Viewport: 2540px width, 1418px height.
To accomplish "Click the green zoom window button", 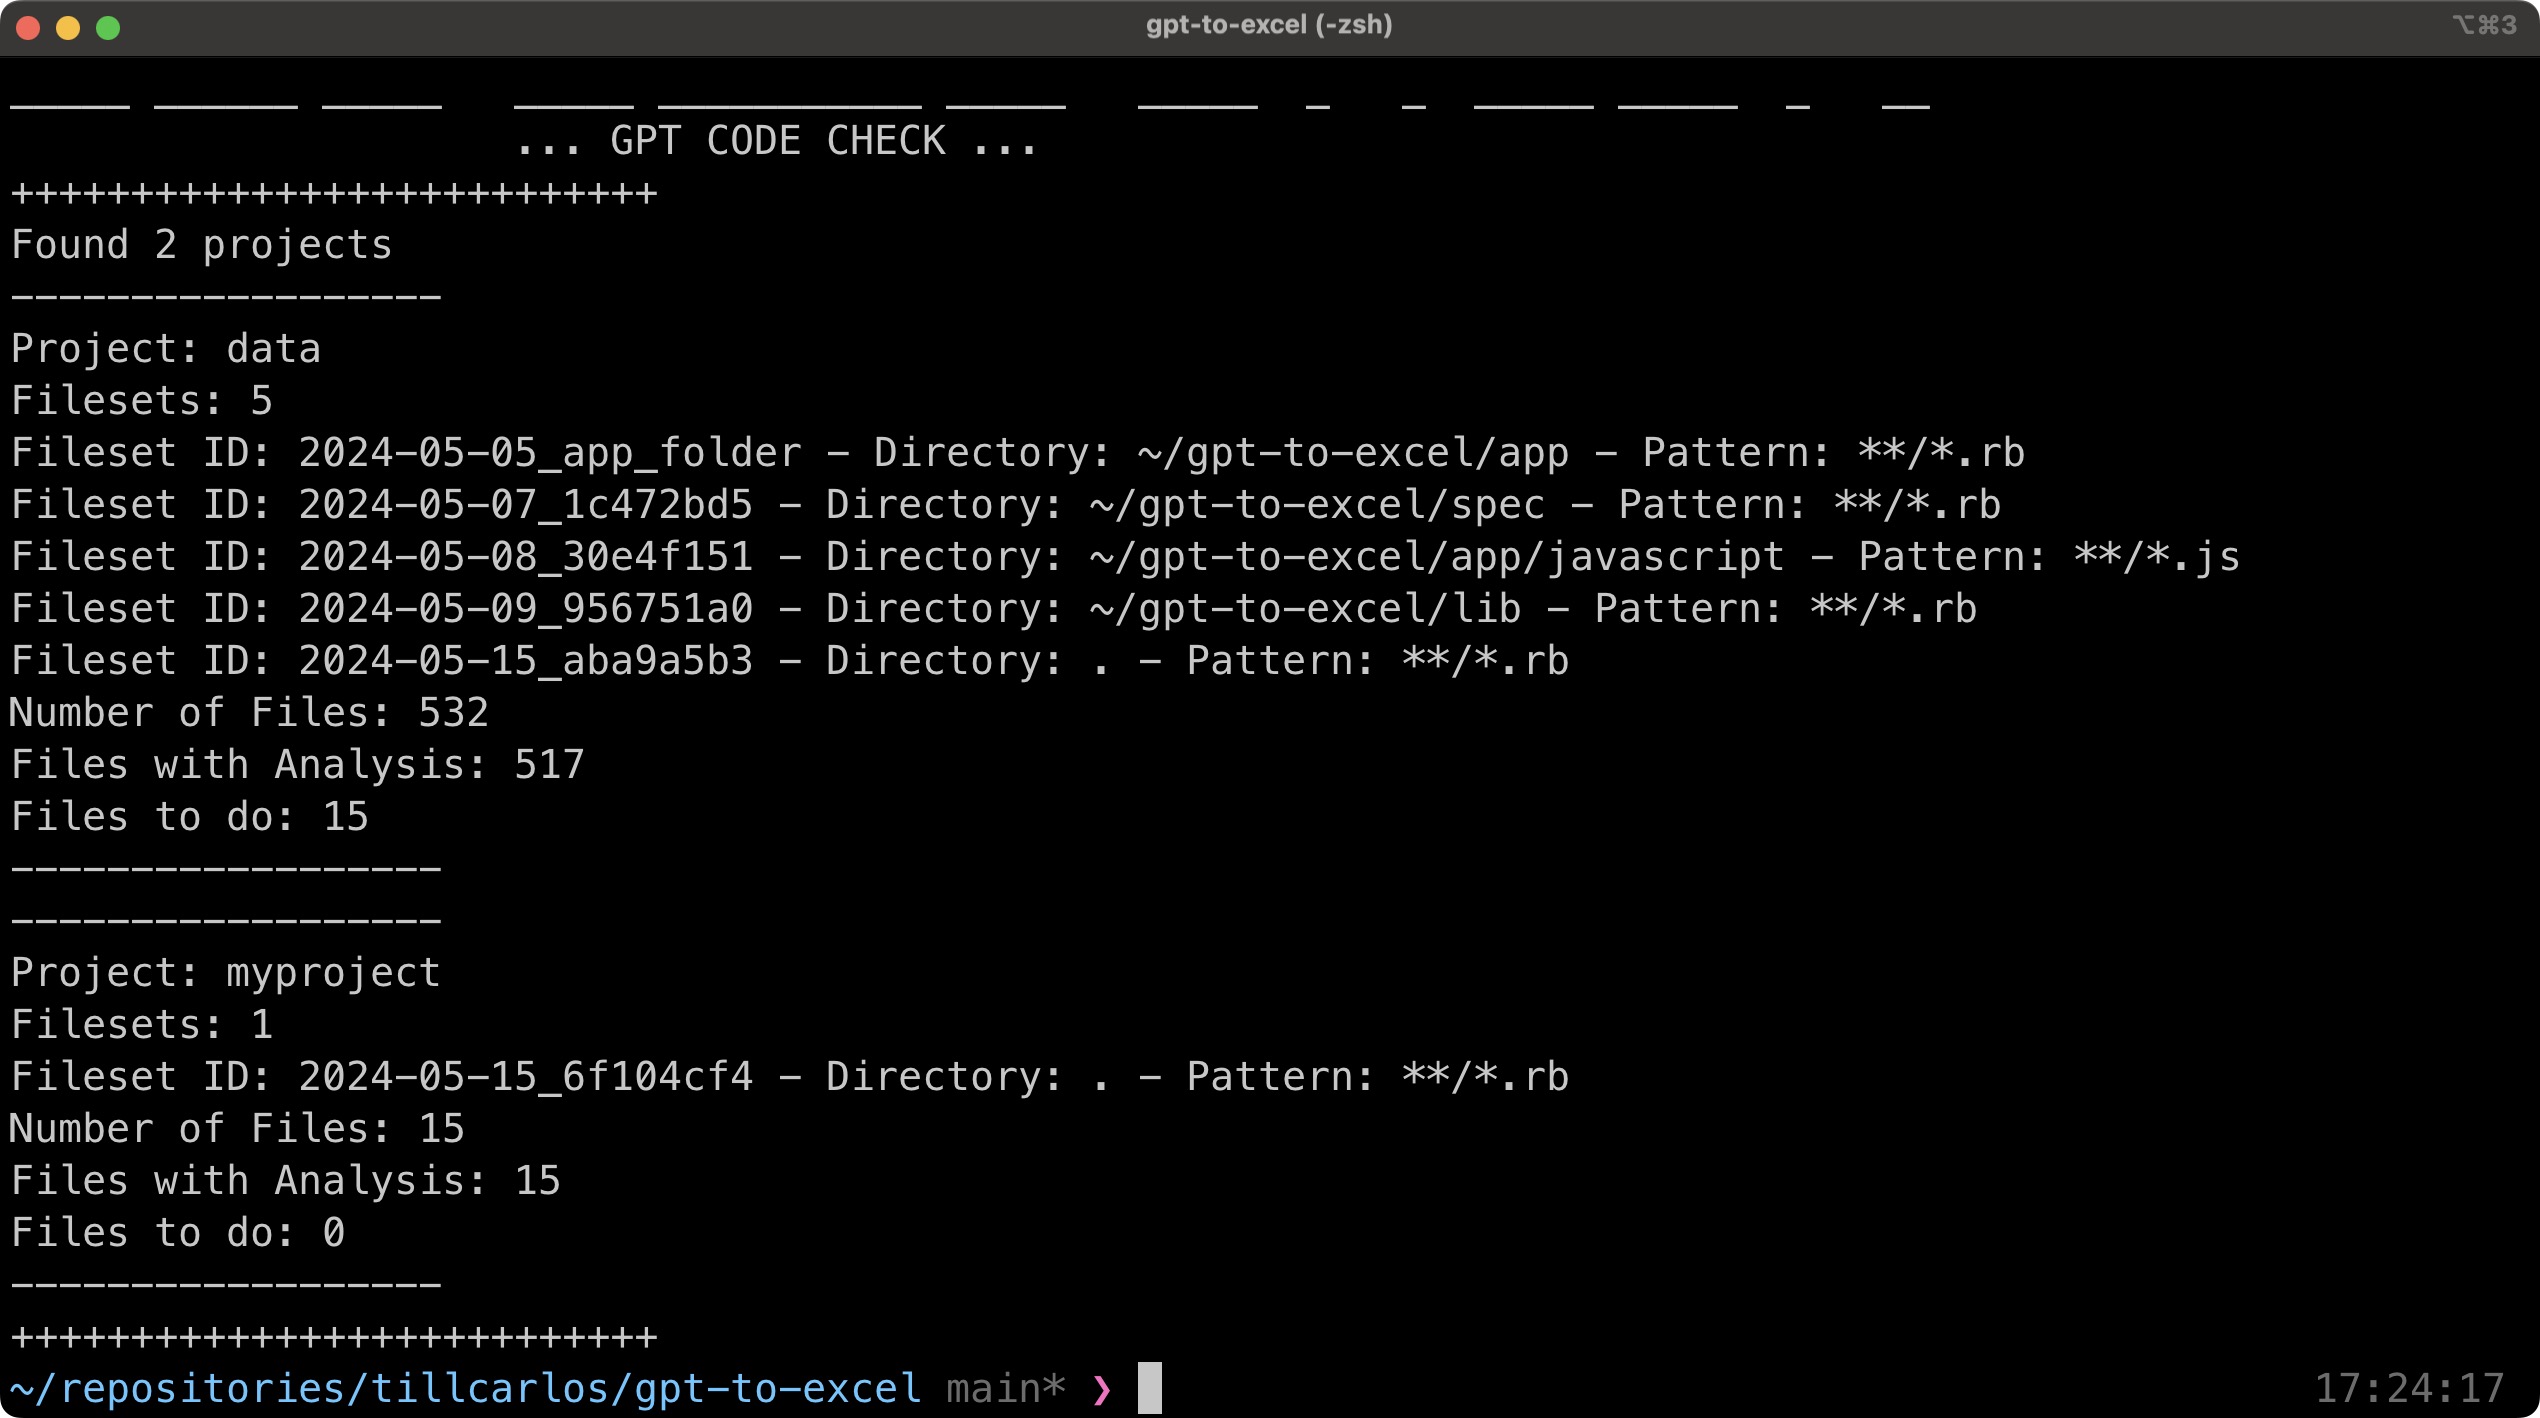I will [108, 28].
